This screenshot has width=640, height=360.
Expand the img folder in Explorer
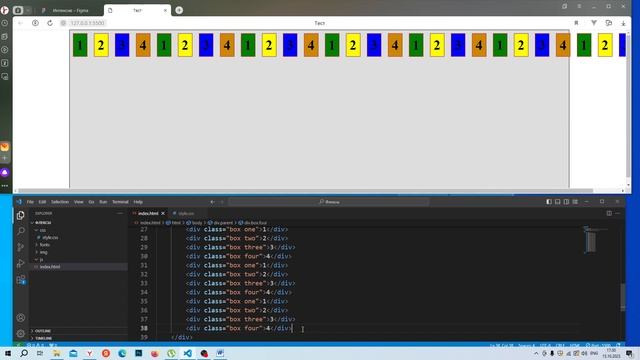[x=43, y=252]
